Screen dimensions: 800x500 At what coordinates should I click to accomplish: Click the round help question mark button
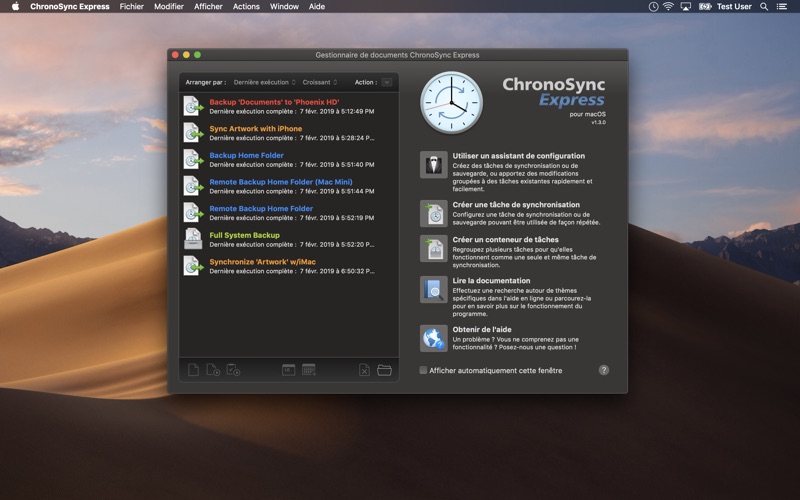pyautogui.click(x=604, y=370)
